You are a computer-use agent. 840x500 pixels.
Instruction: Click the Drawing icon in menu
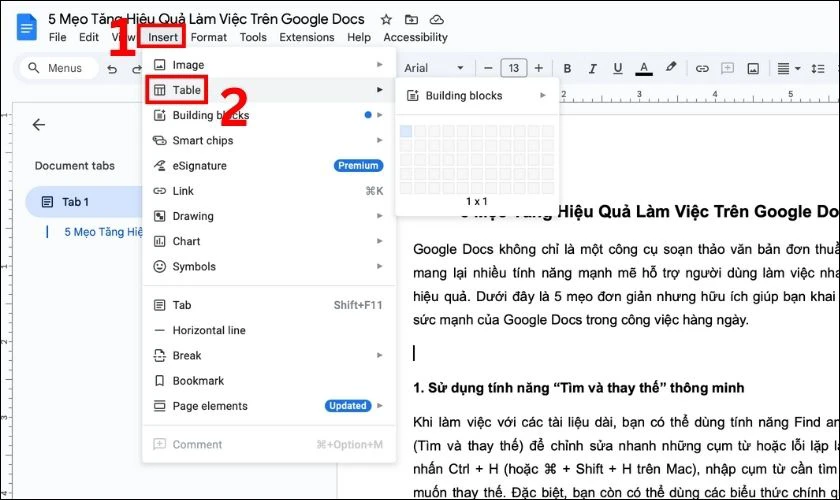tap(160, 216)
